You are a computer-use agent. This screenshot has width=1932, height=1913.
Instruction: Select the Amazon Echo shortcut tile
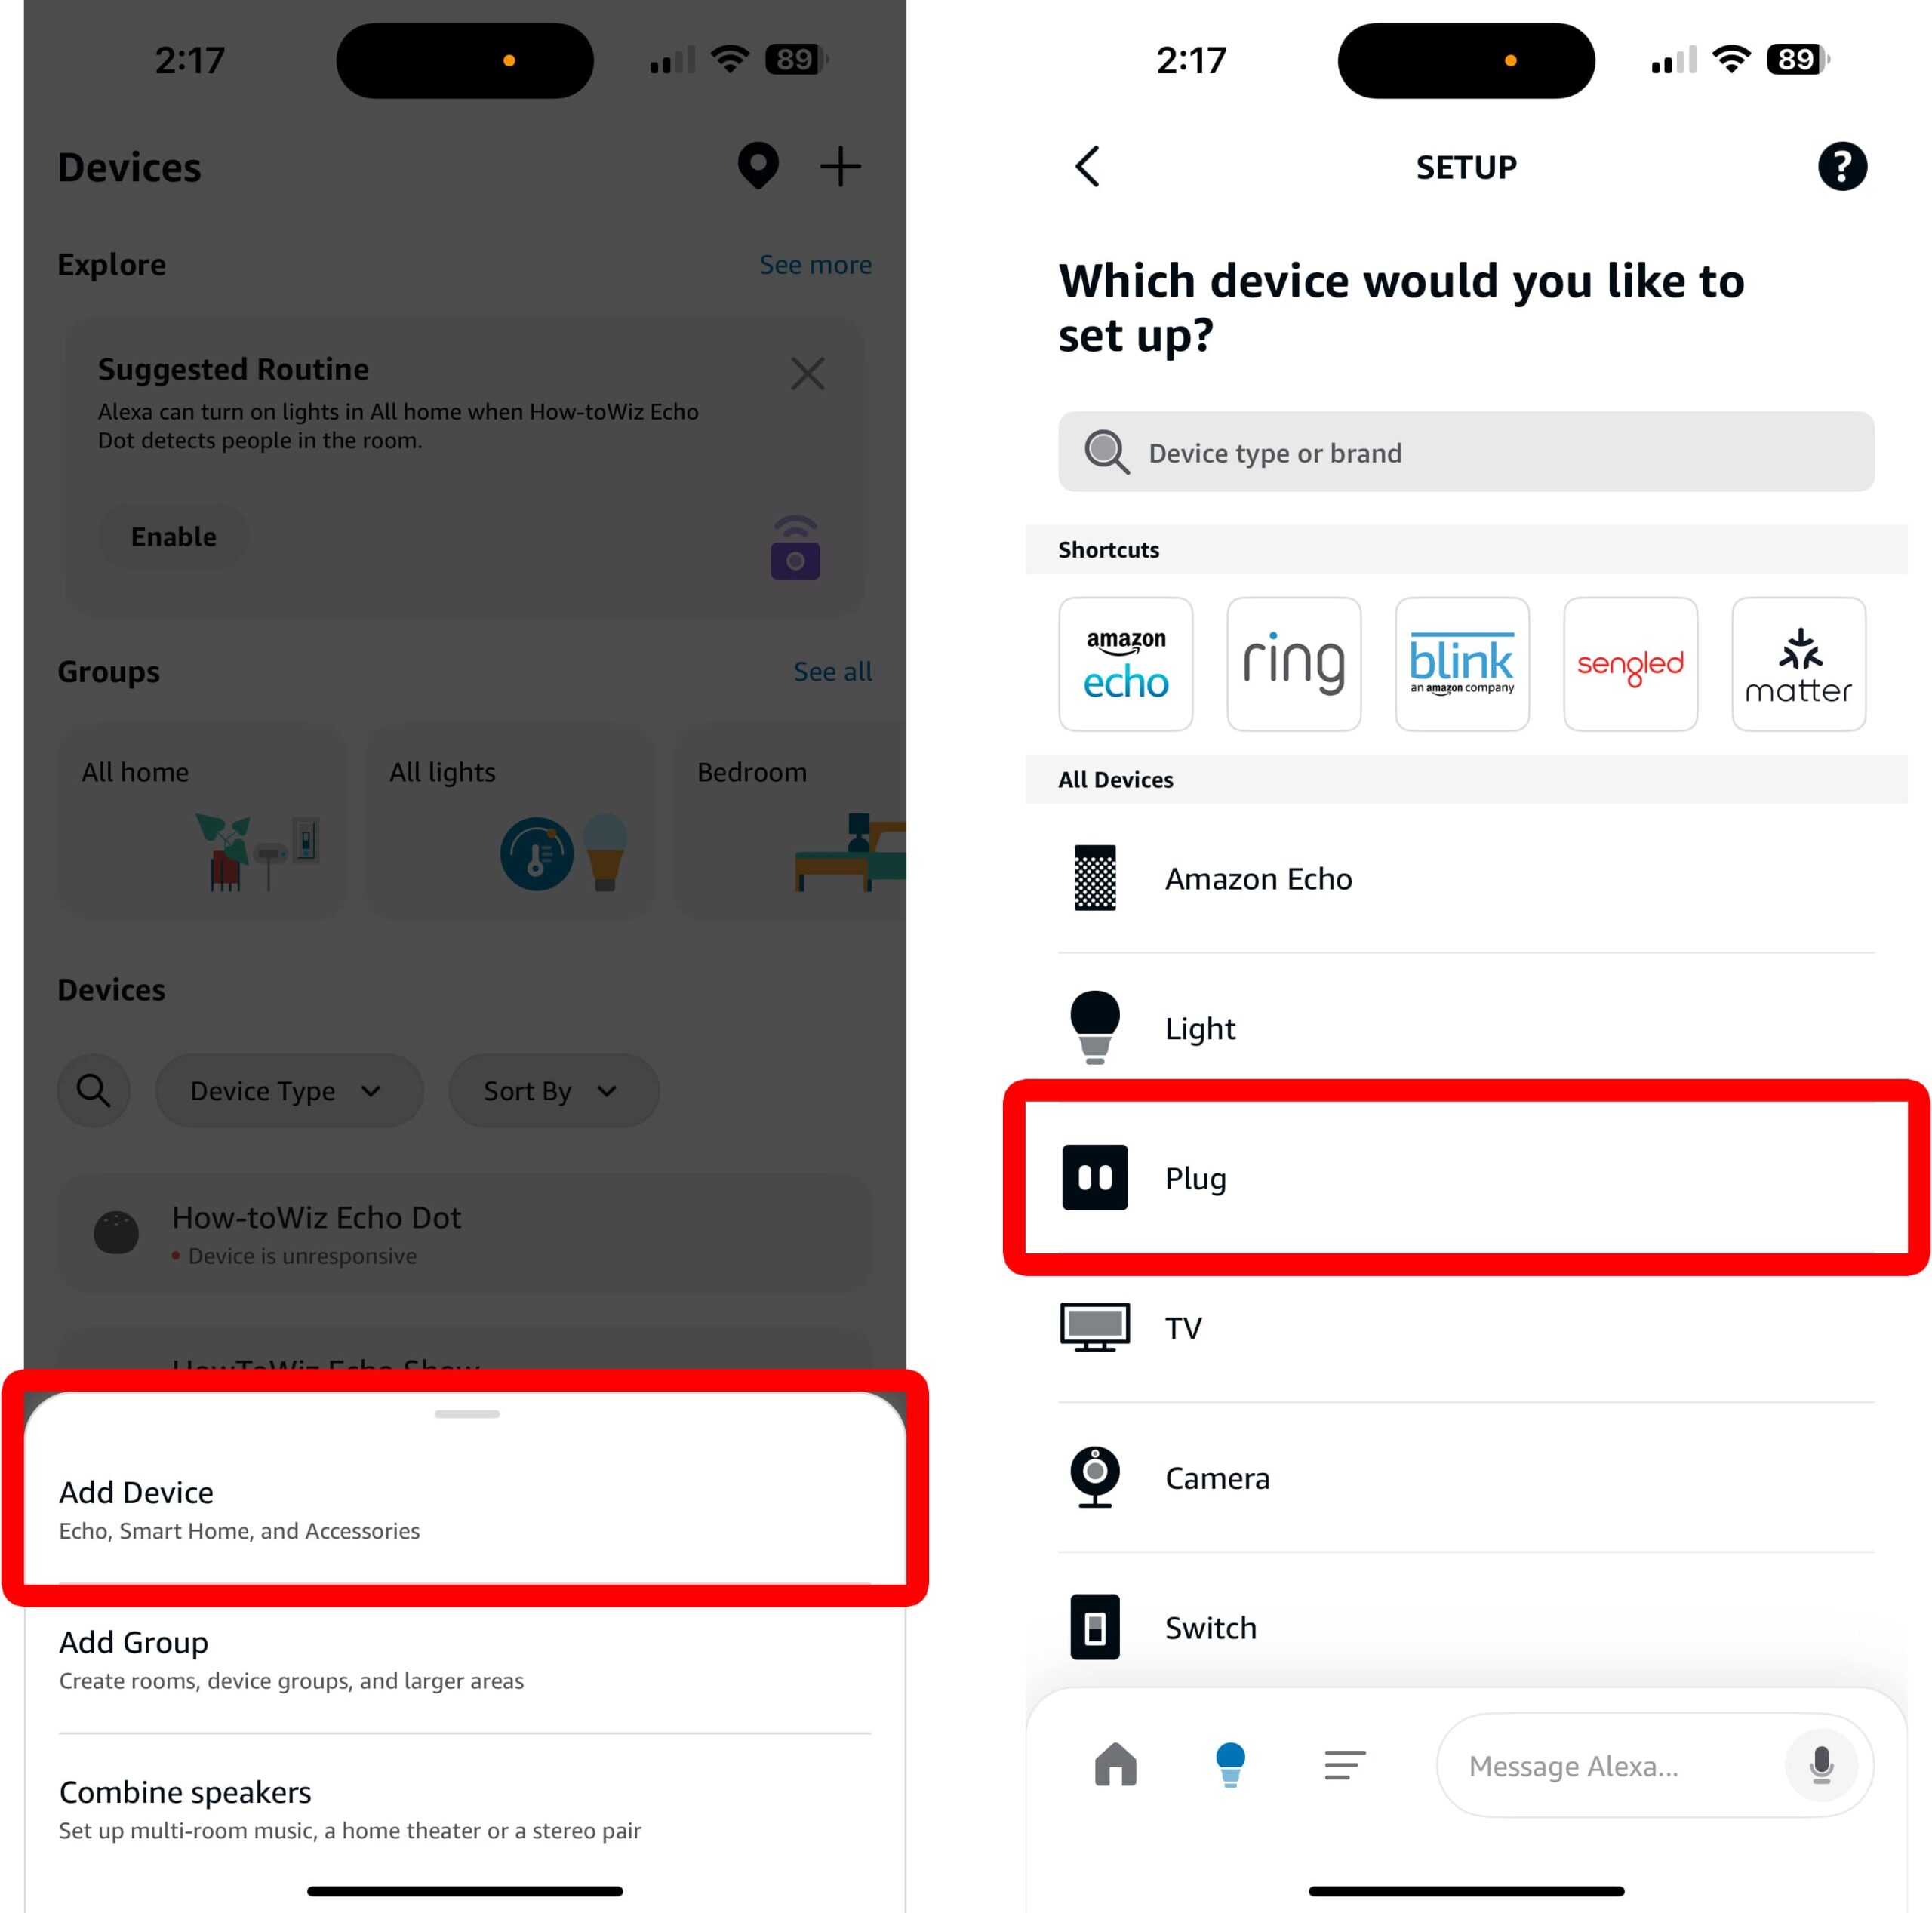[1125, 664]
